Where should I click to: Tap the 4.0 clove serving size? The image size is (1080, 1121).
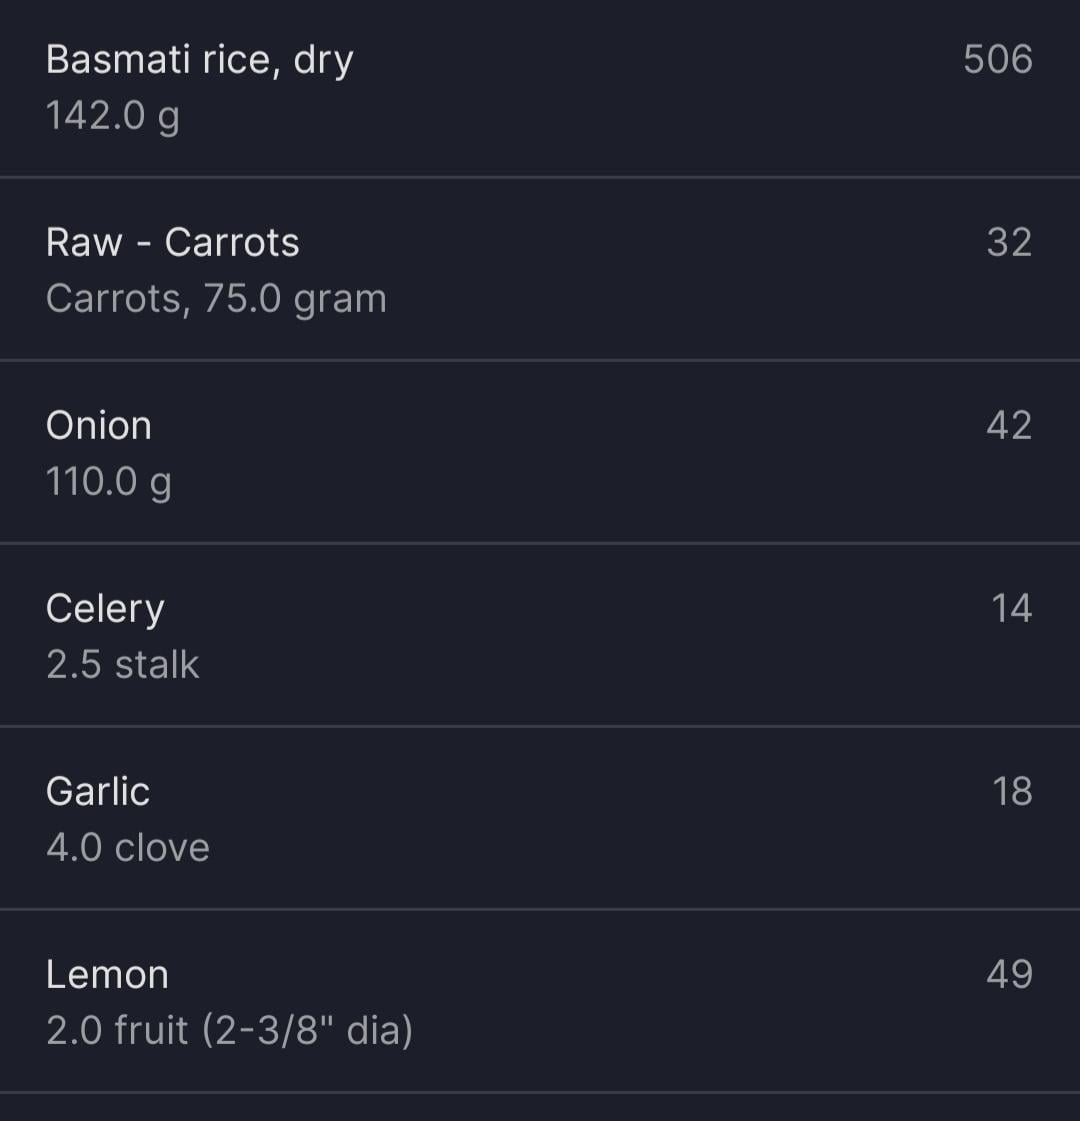127,848
